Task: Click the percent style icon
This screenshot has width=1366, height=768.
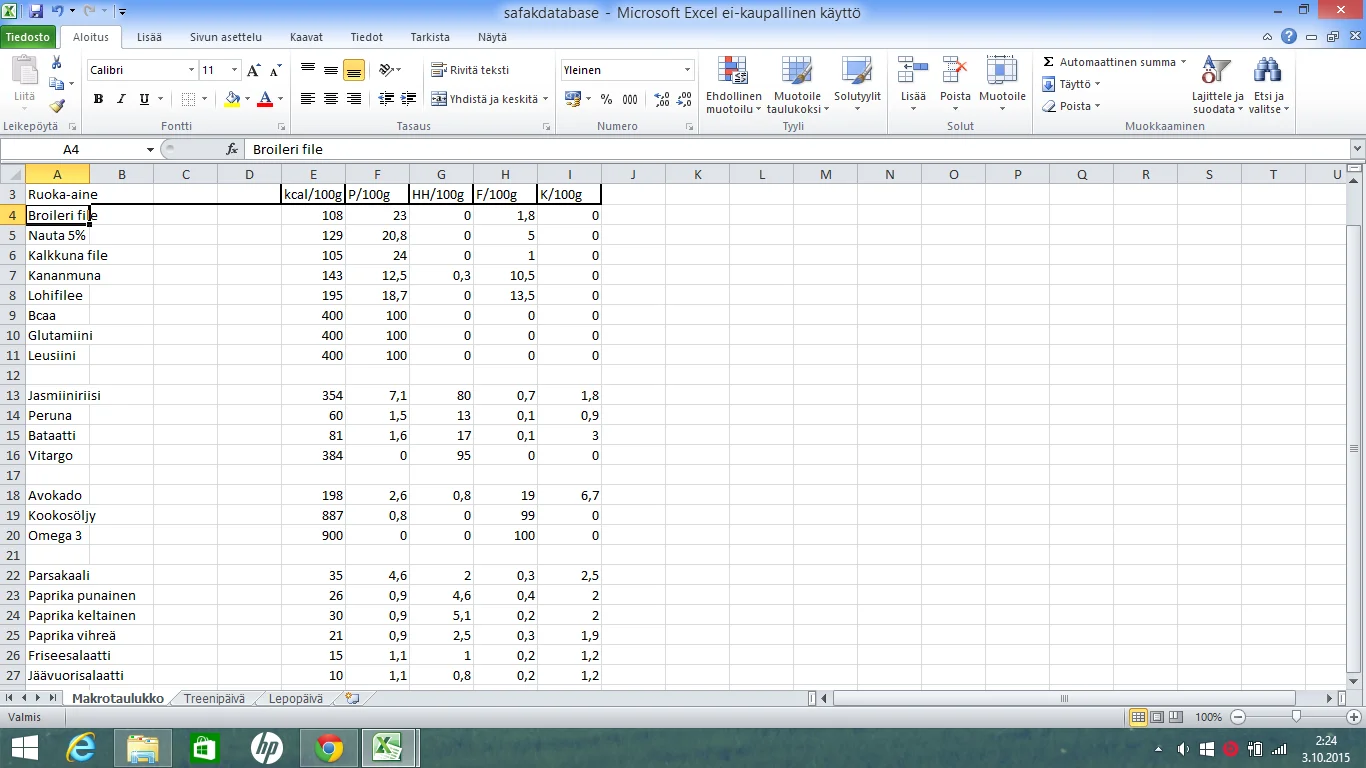Action: click(605, 99)
